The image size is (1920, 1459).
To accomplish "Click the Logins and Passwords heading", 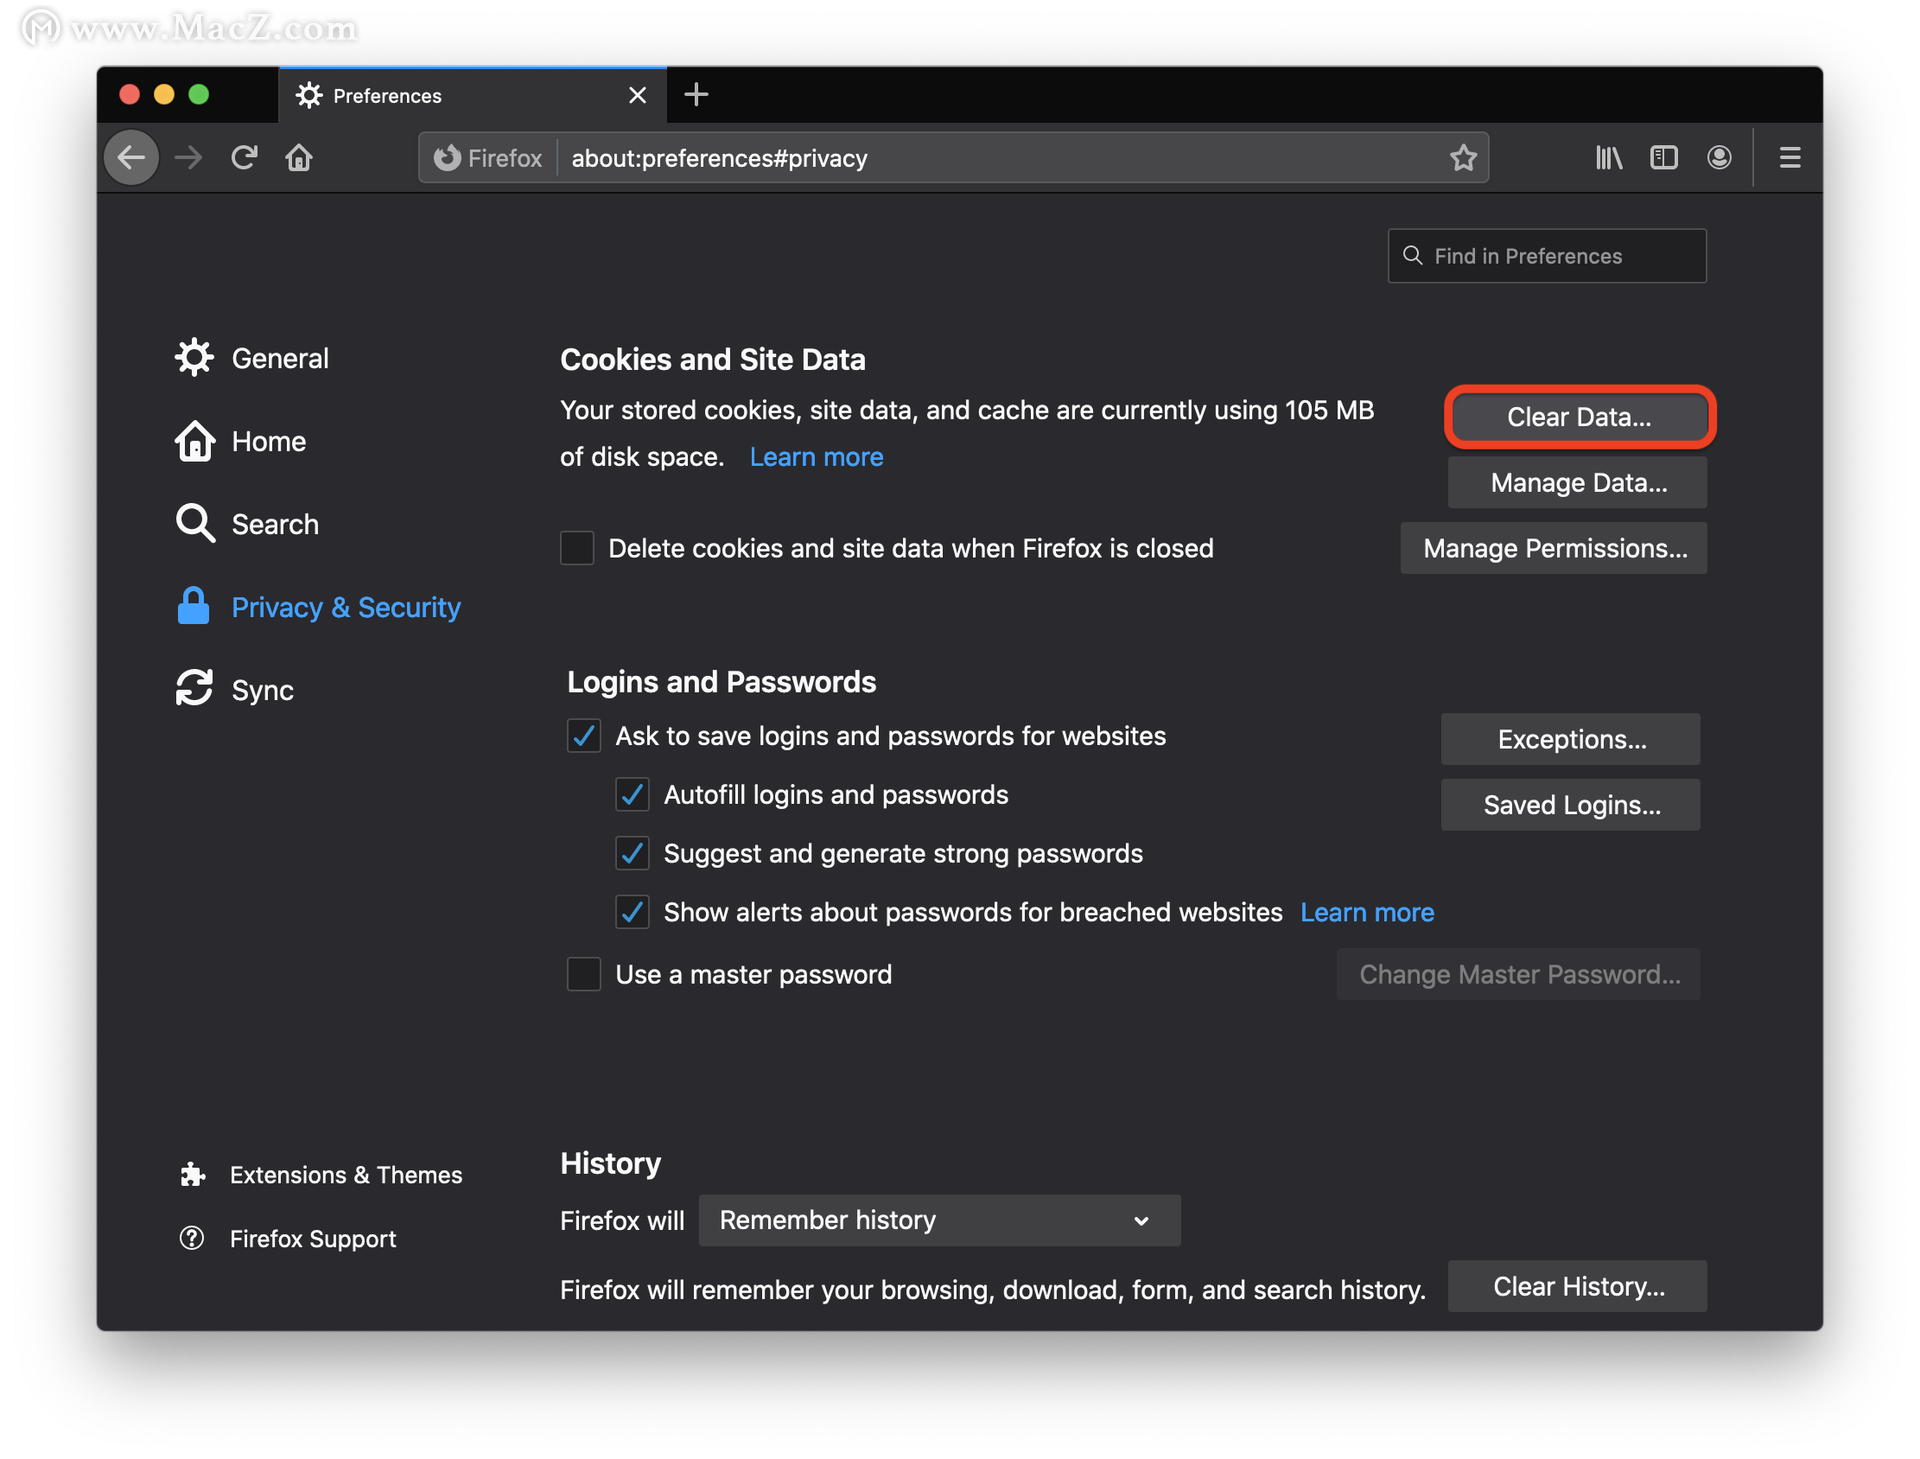I will click(721, 682).
